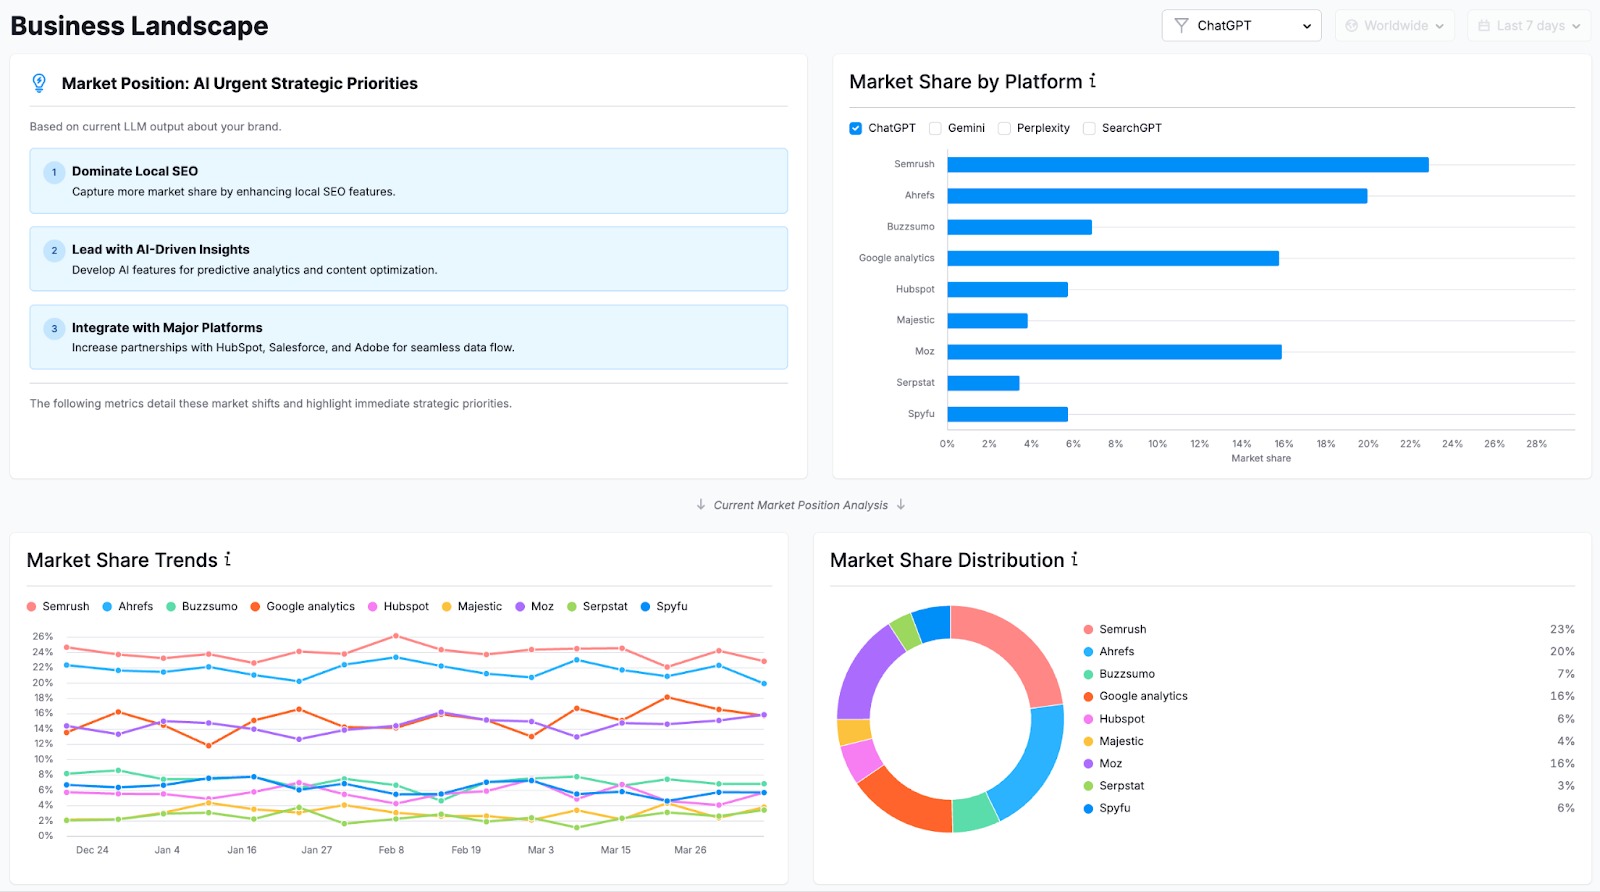Select Serpstat in distribution legend
This screenshot has height=892, width=1600.
(1113, 786)
